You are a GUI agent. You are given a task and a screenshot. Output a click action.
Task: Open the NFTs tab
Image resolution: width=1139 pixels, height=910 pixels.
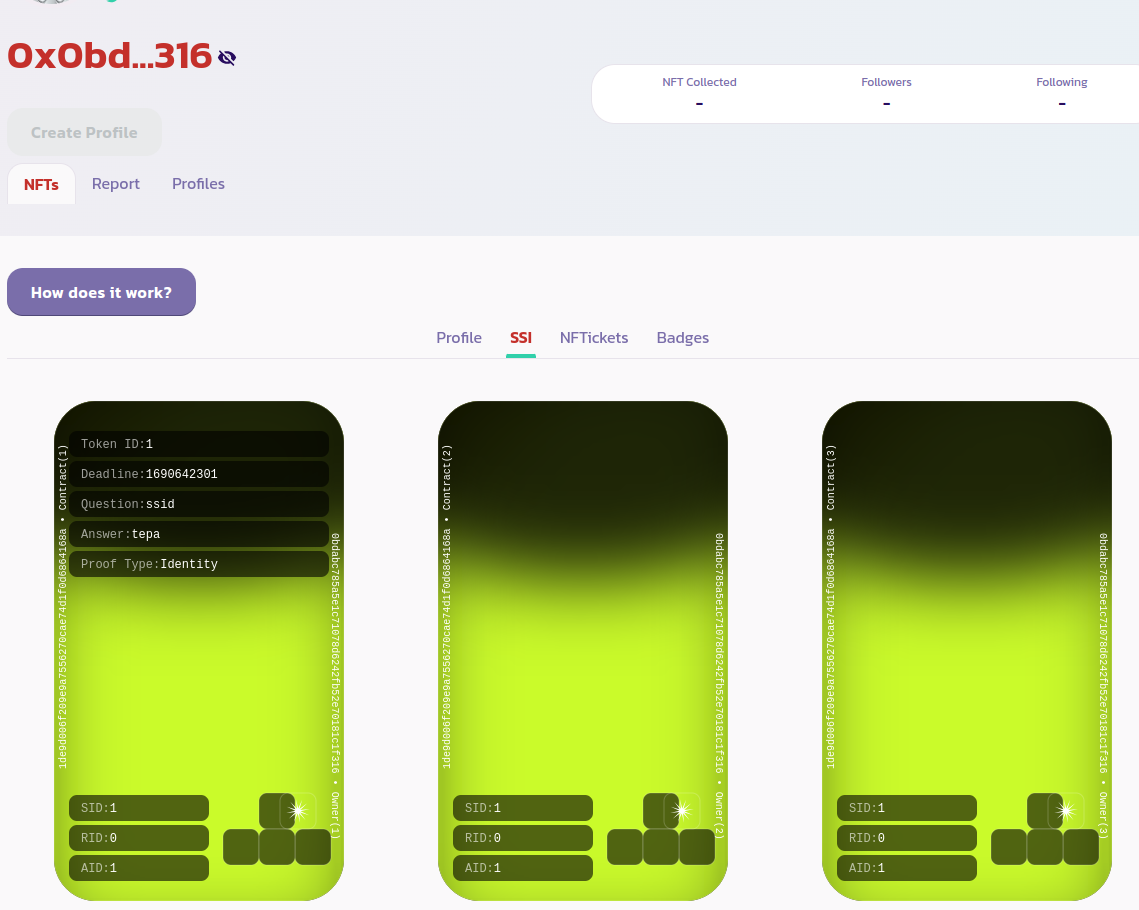(x=41, y=184)
